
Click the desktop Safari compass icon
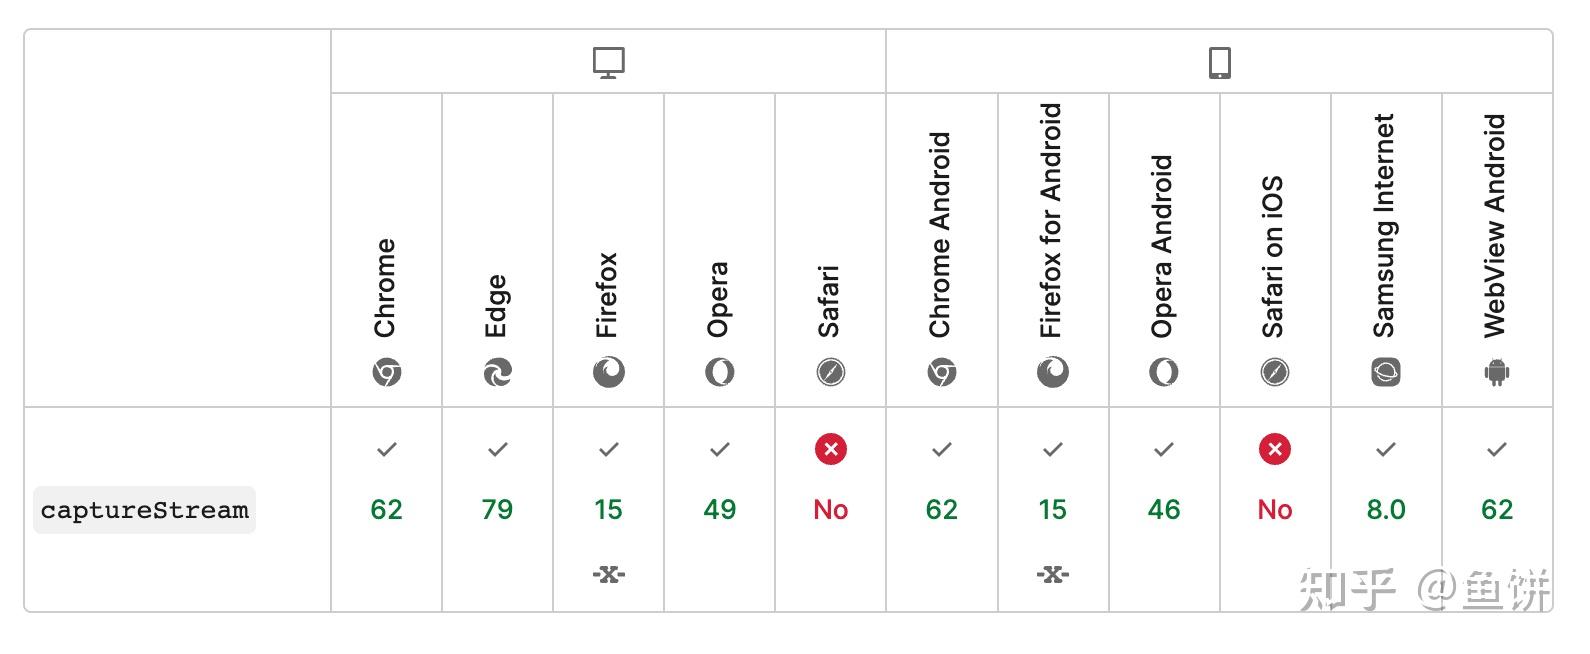coord(830,373)
